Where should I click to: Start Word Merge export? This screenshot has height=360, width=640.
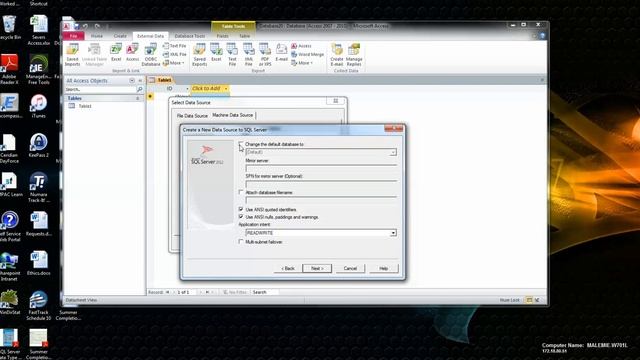[x=307, y=54]
